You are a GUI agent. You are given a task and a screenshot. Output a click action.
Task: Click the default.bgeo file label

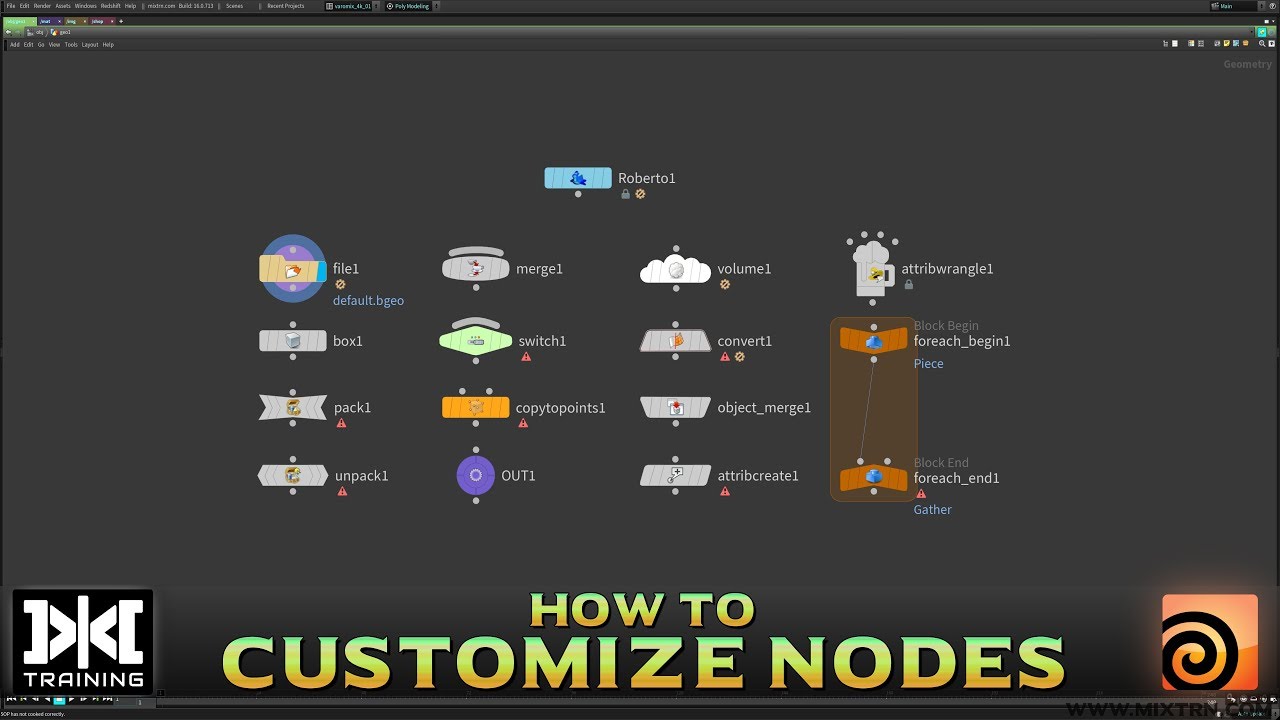(368, 301)
